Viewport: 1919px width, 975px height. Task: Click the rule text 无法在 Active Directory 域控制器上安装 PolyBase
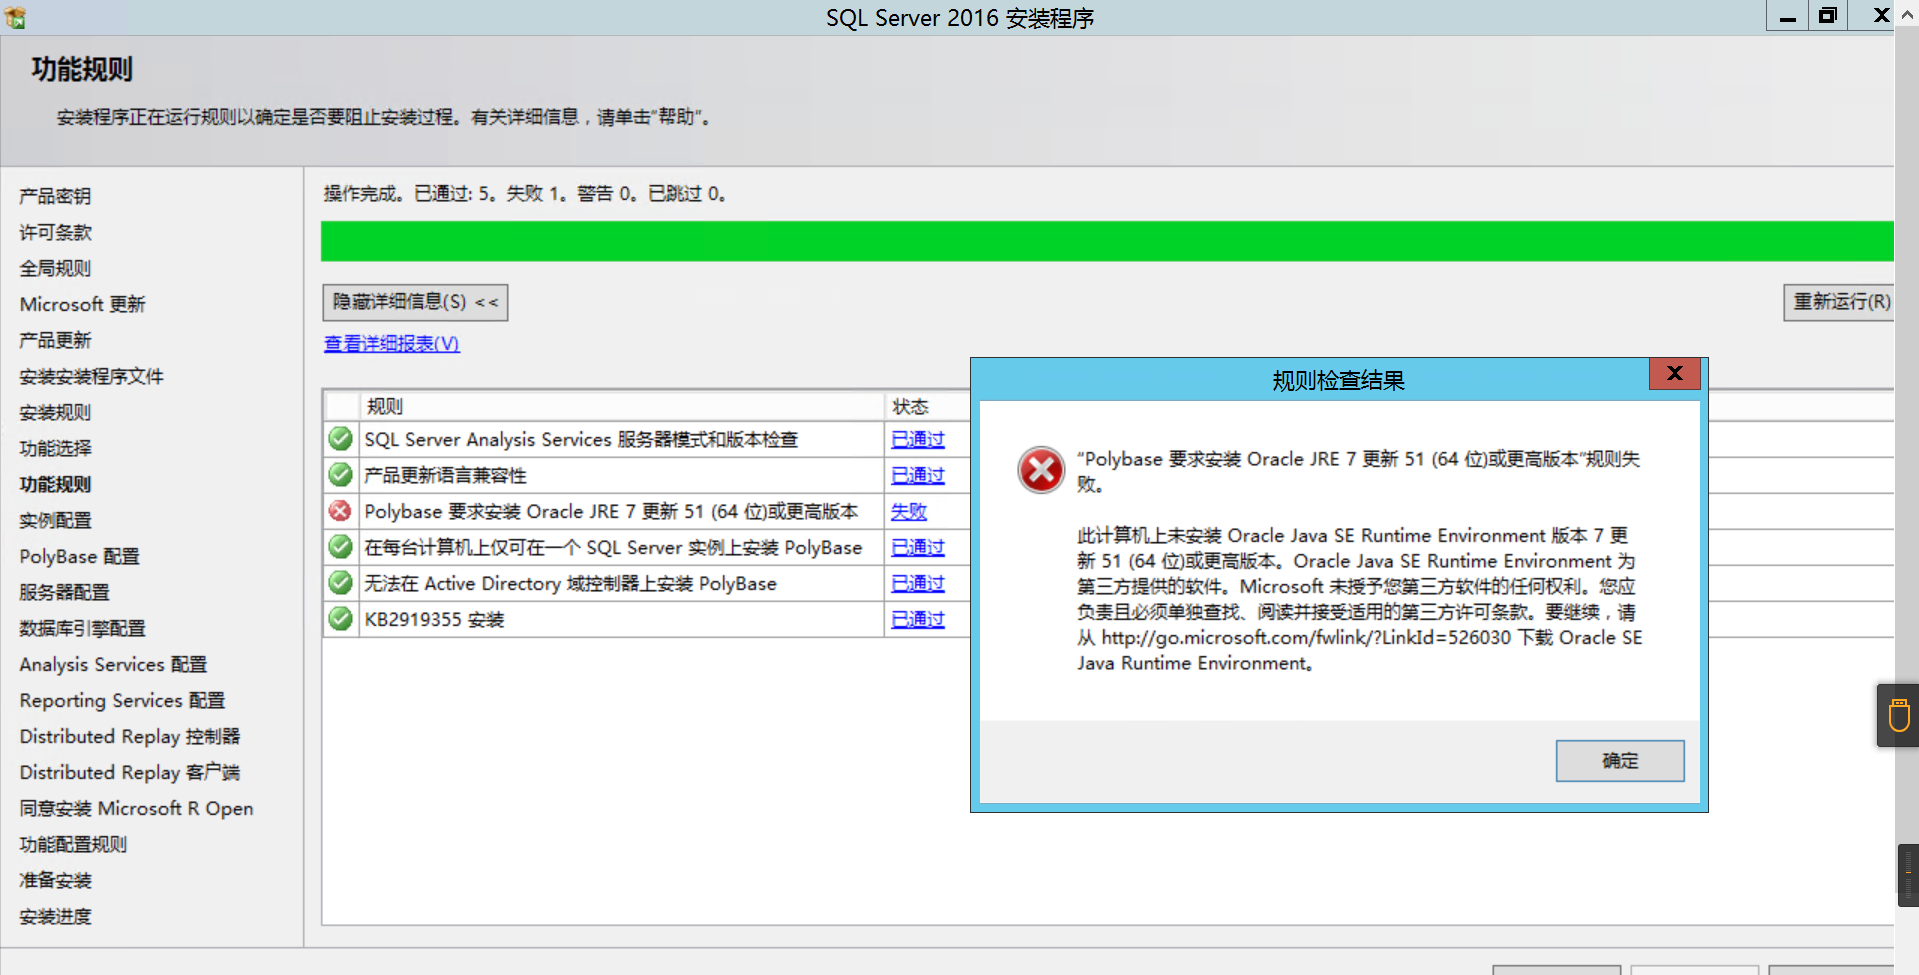pos(570,583)
